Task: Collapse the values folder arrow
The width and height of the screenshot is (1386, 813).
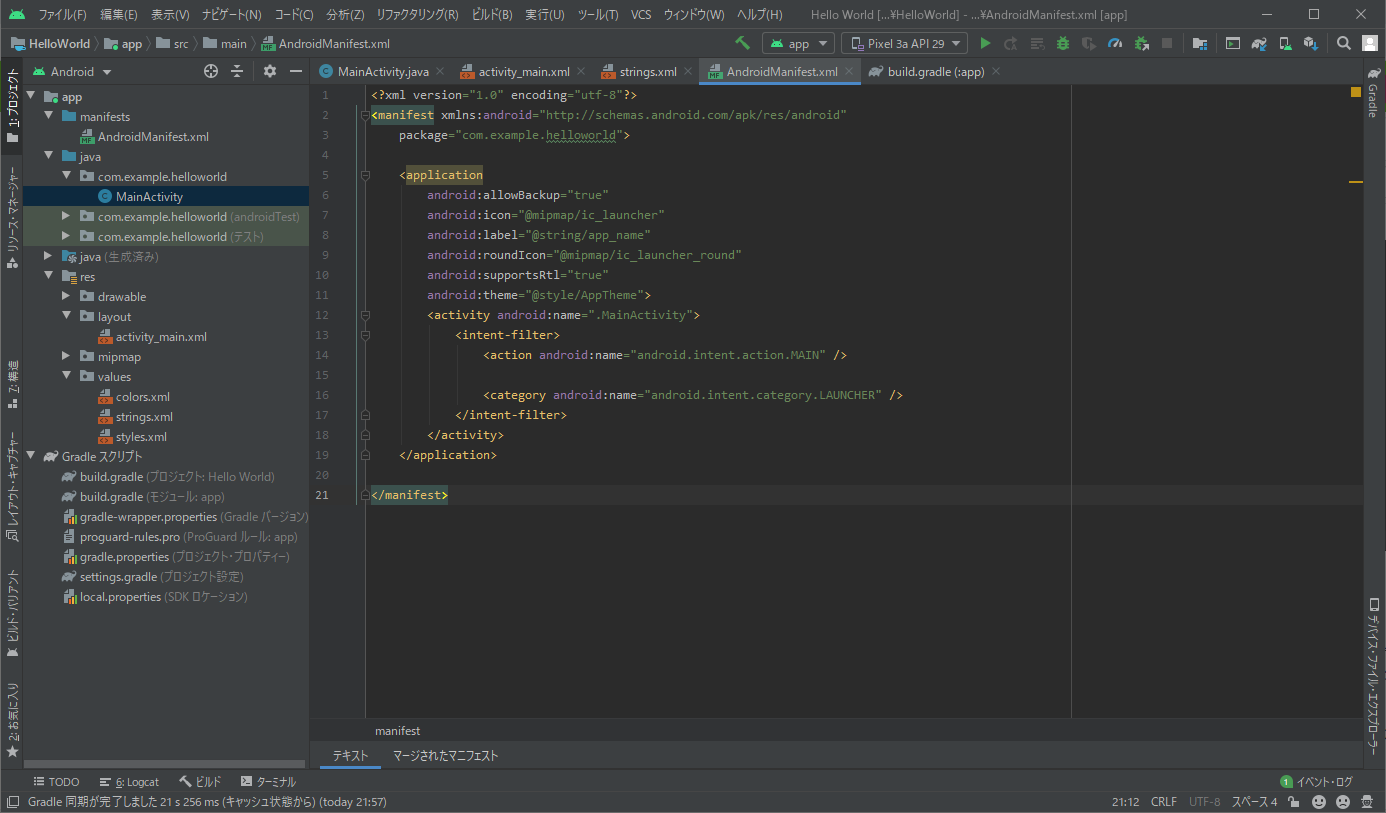Action: 66,377
